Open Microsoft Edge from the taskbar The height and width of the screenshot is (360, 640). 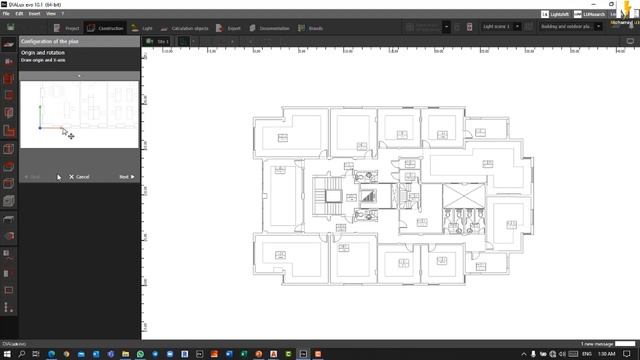[x=51, y=354]
